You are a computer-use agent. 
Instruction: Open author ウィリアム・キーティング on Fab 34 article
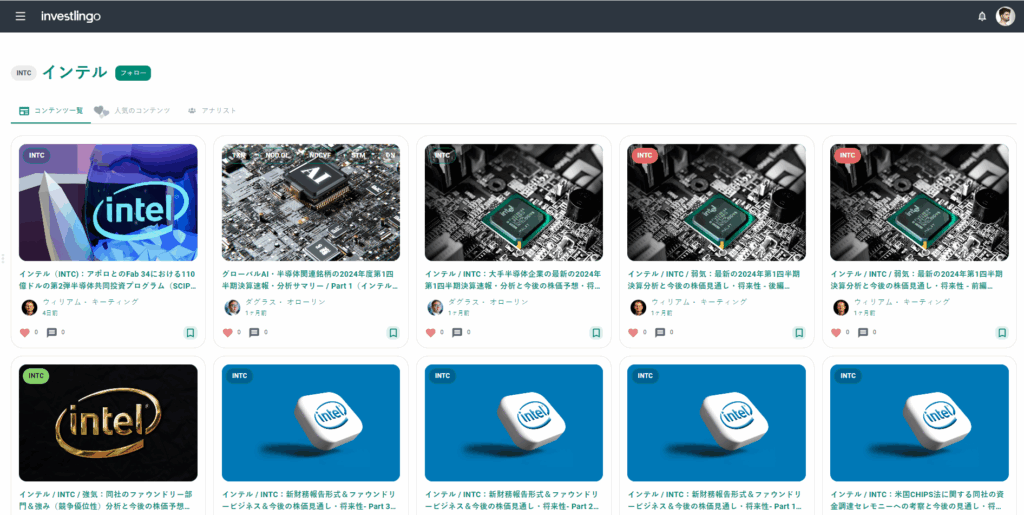click(x=91, y=302)
